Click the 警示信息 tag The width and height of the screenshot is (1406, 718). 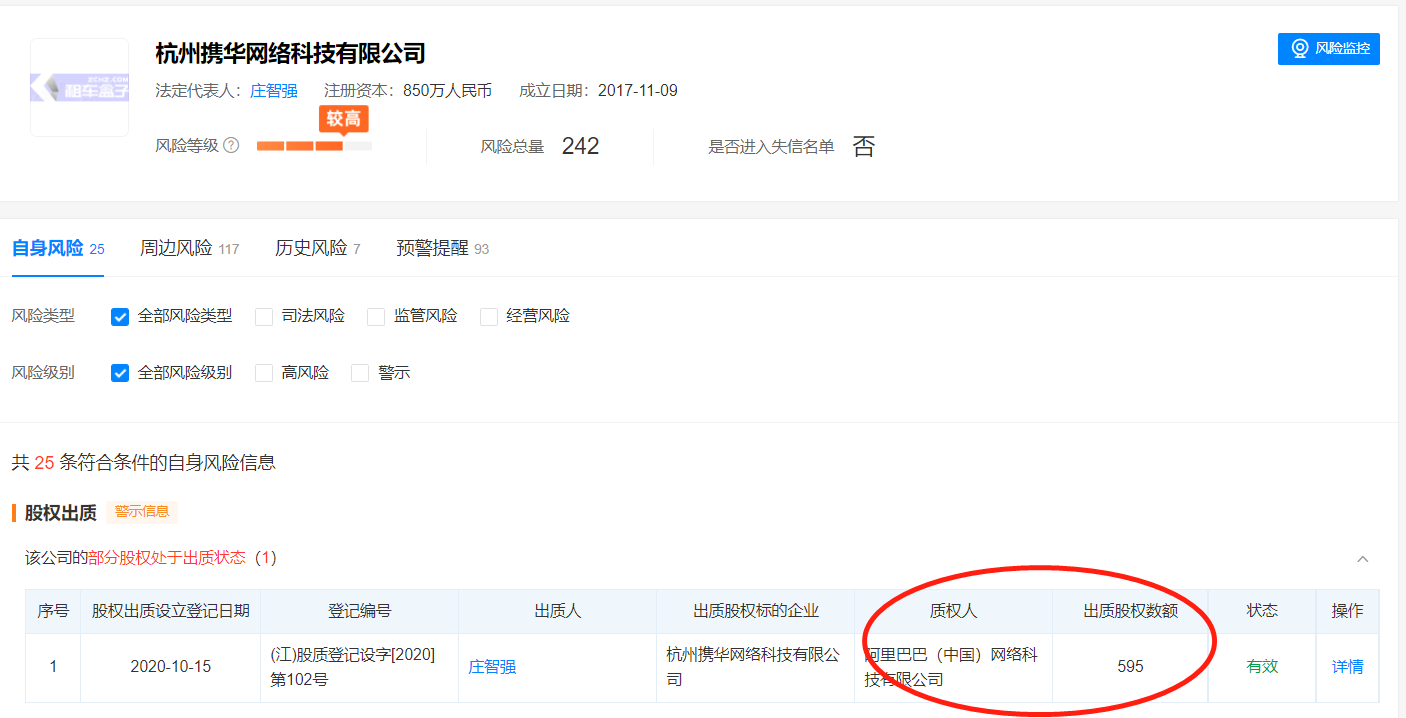[142, 512]
